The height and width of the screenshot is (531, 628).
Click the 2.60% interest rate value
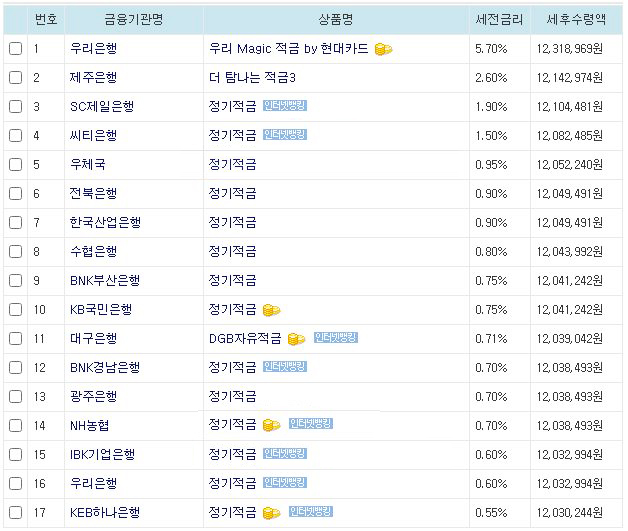pos(491,78)
